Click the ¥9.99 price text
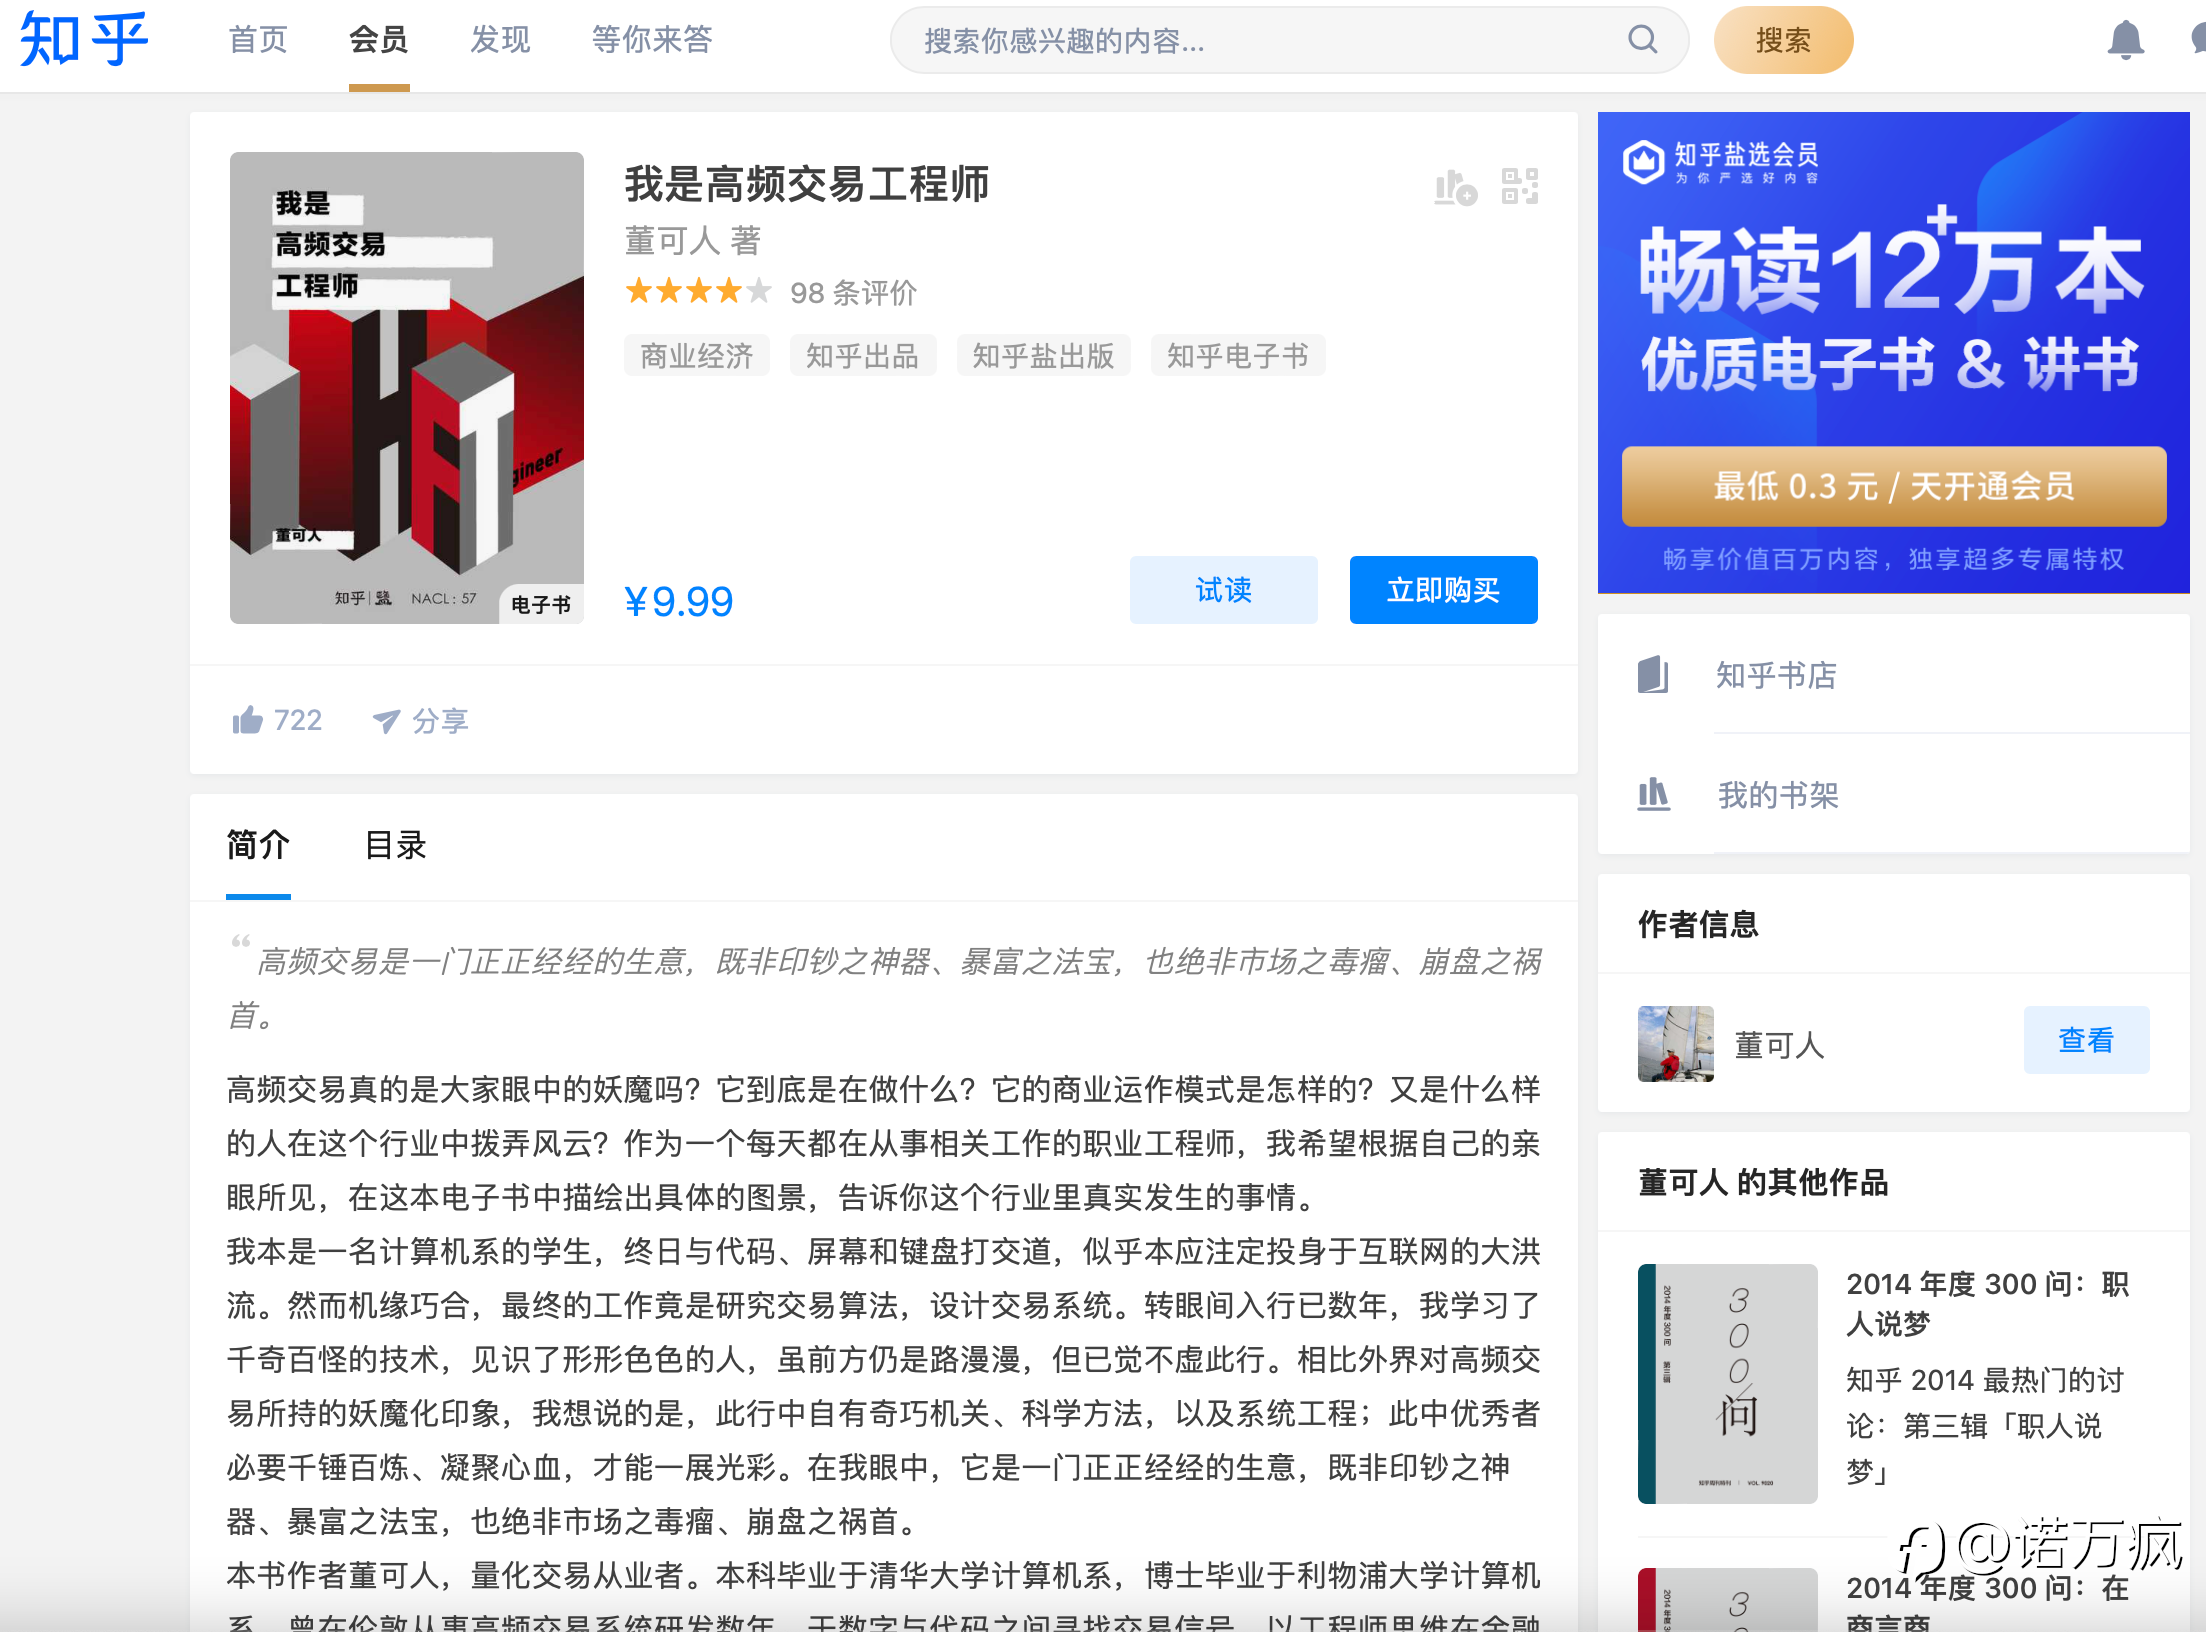 tap(679, 602)
